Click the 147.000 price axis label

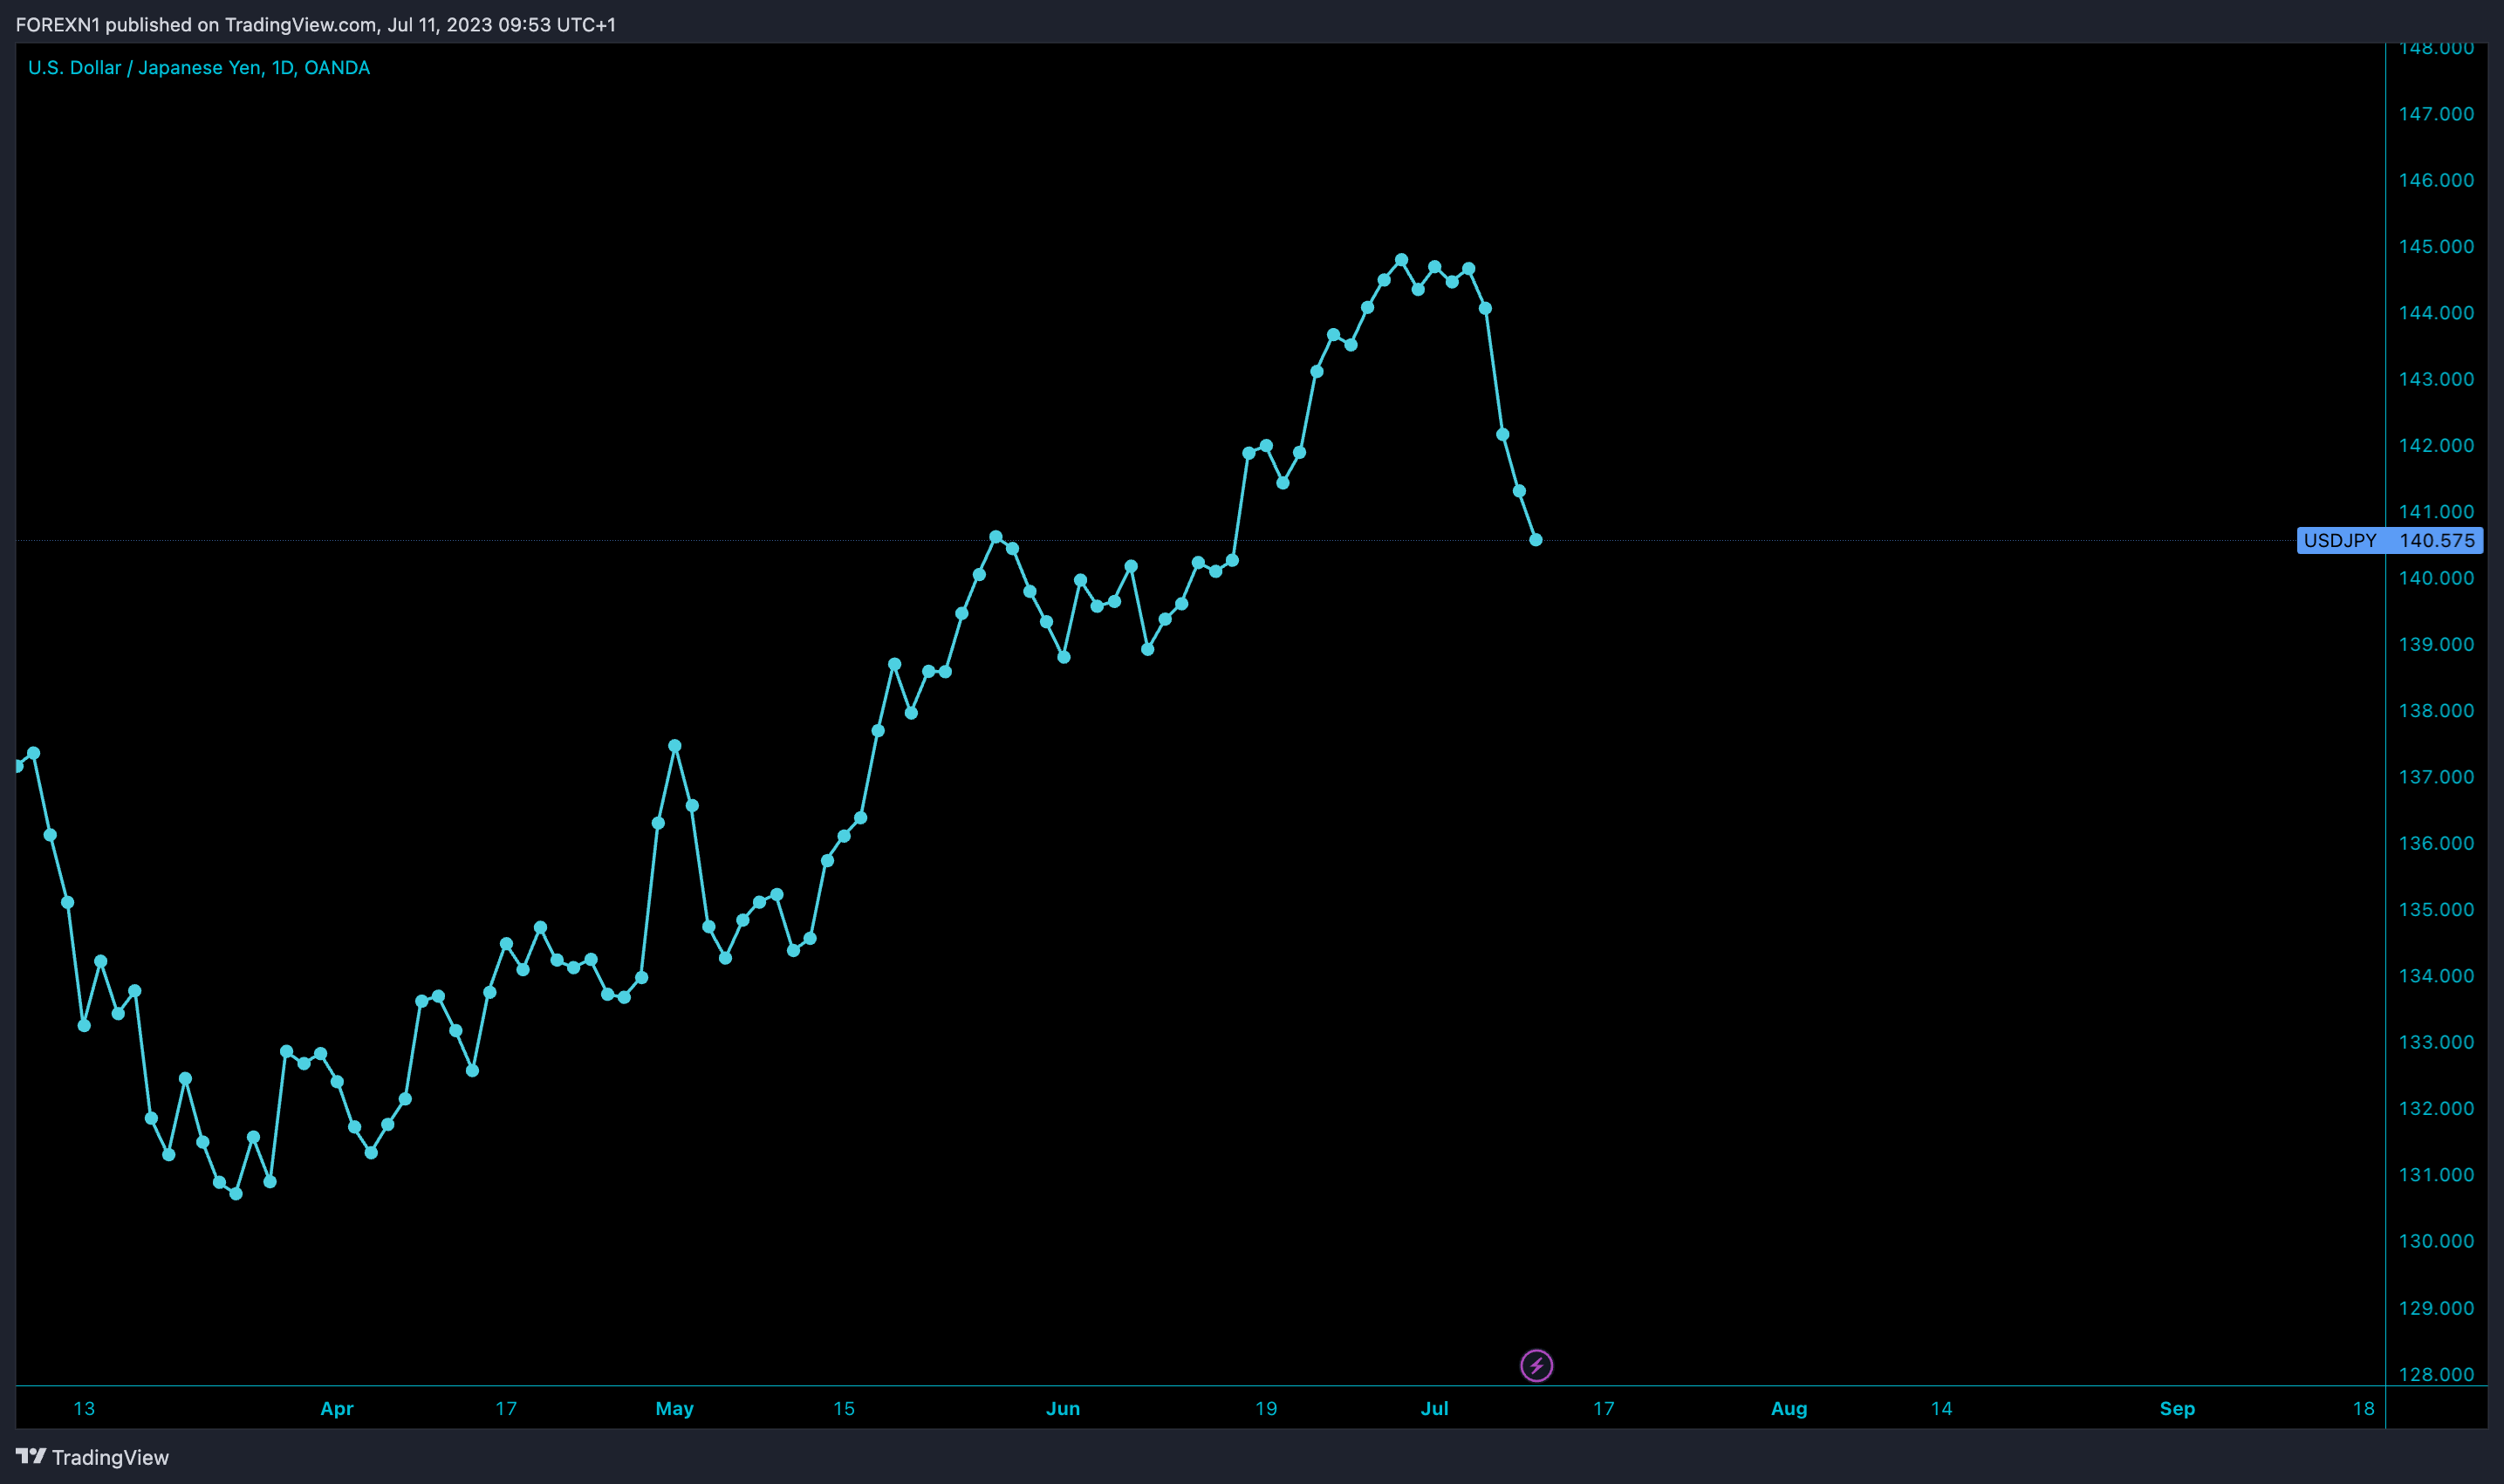click(2436, 113)
